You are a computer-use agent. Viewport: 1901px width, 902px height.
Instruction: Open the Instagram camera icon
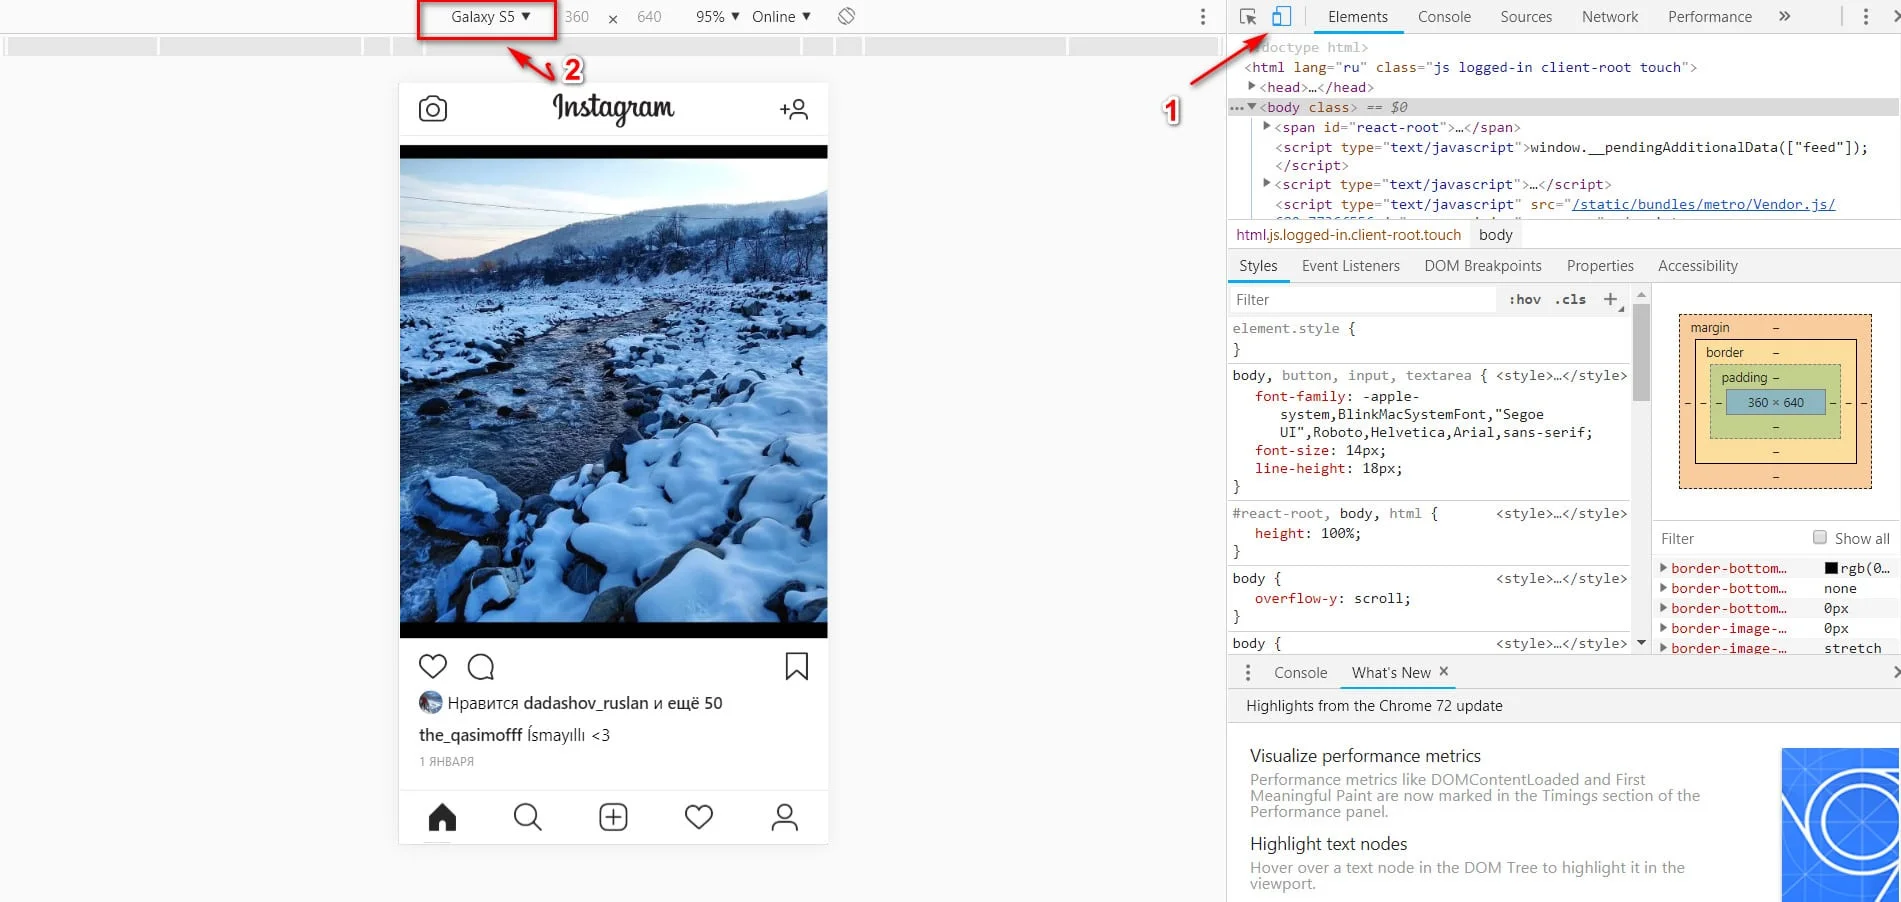click(433, 109)
